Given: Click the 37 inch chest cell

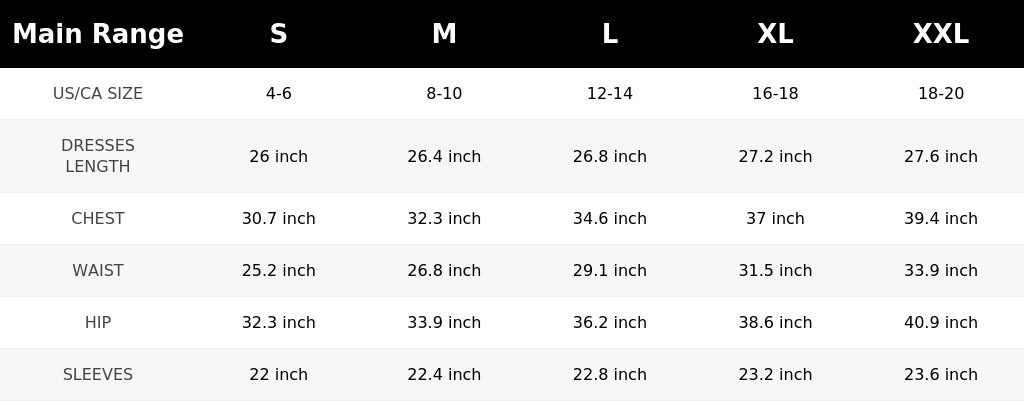Looking at the screenshot, I should [775, 218].
